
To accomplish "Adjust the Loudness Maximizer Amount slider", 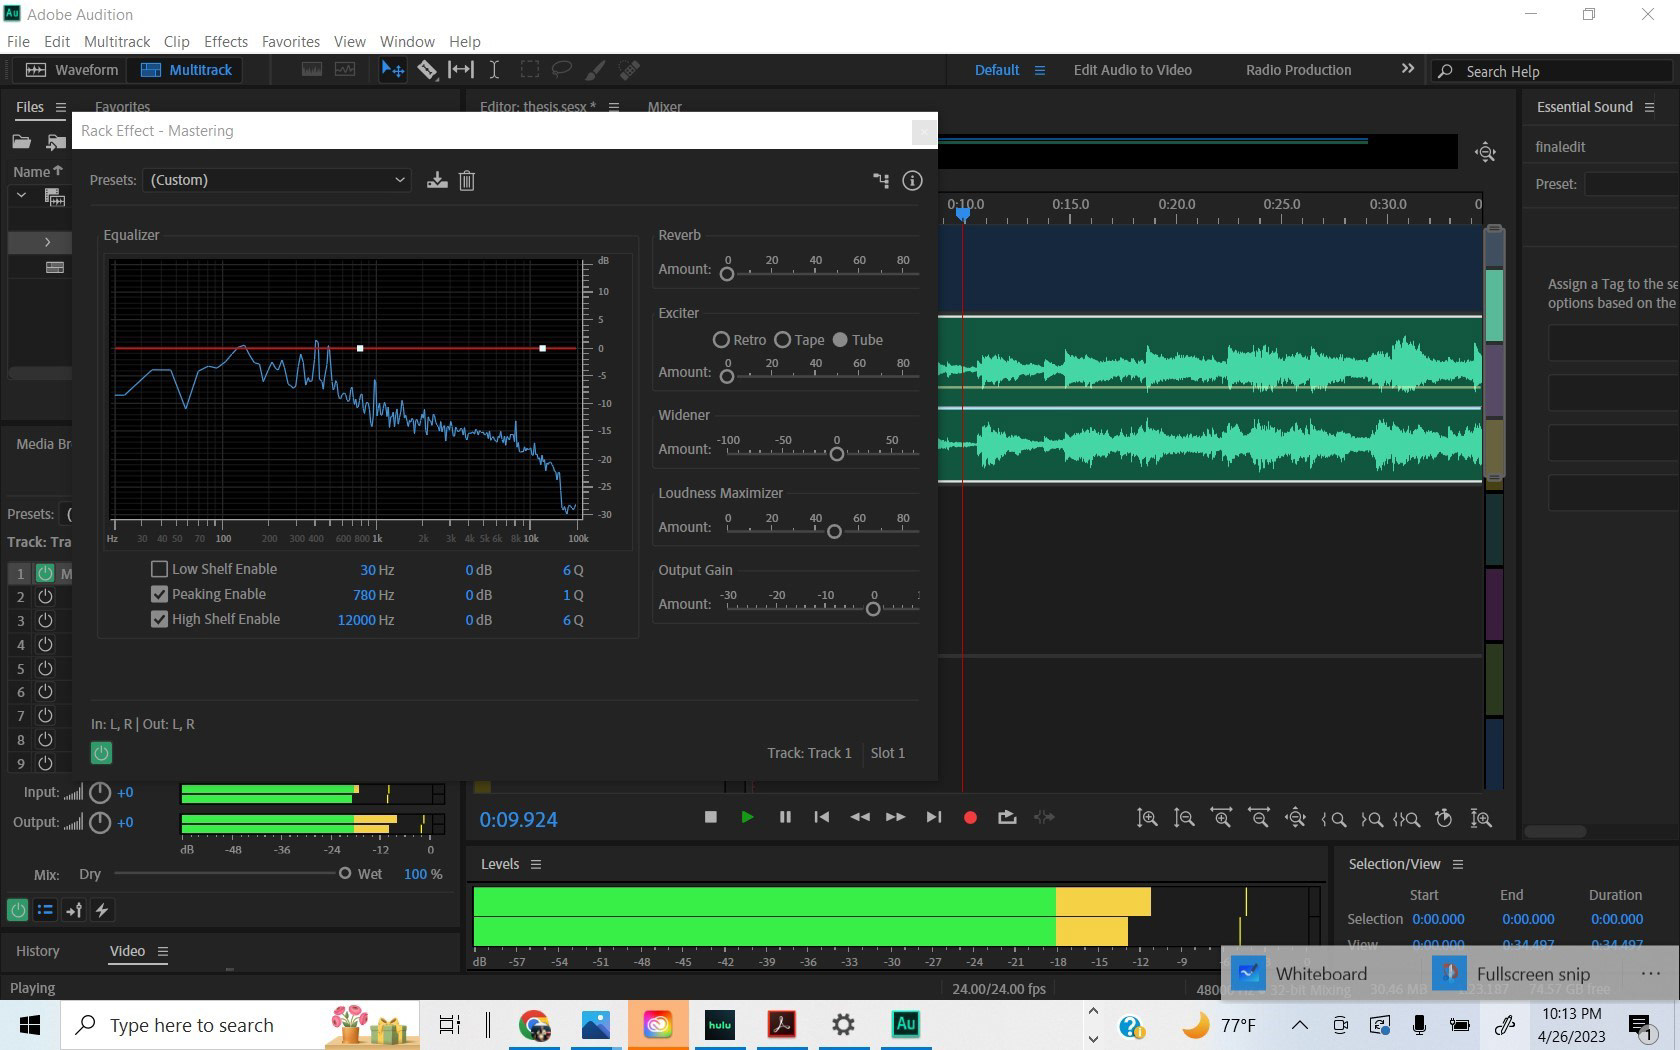I will (x=834, y=531).
